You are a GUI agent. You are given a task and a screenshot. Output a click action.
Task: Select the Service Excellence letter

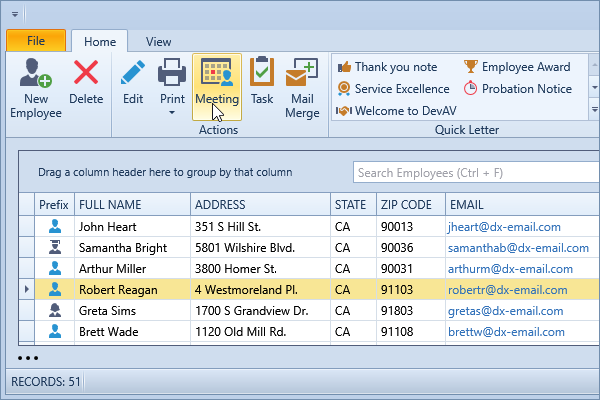point(393,89)
